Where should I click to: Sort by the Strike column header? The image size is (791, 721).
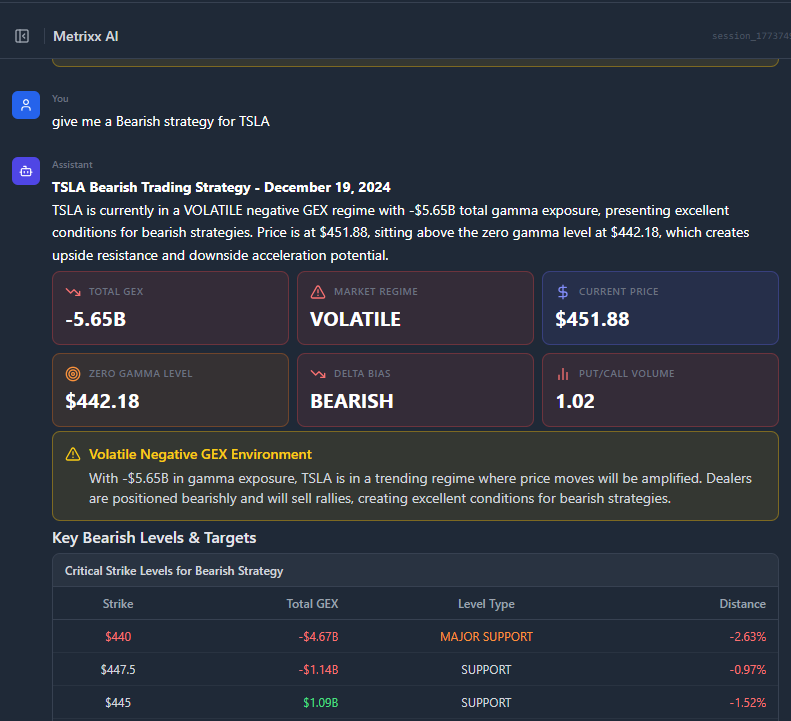pos(118,604)
